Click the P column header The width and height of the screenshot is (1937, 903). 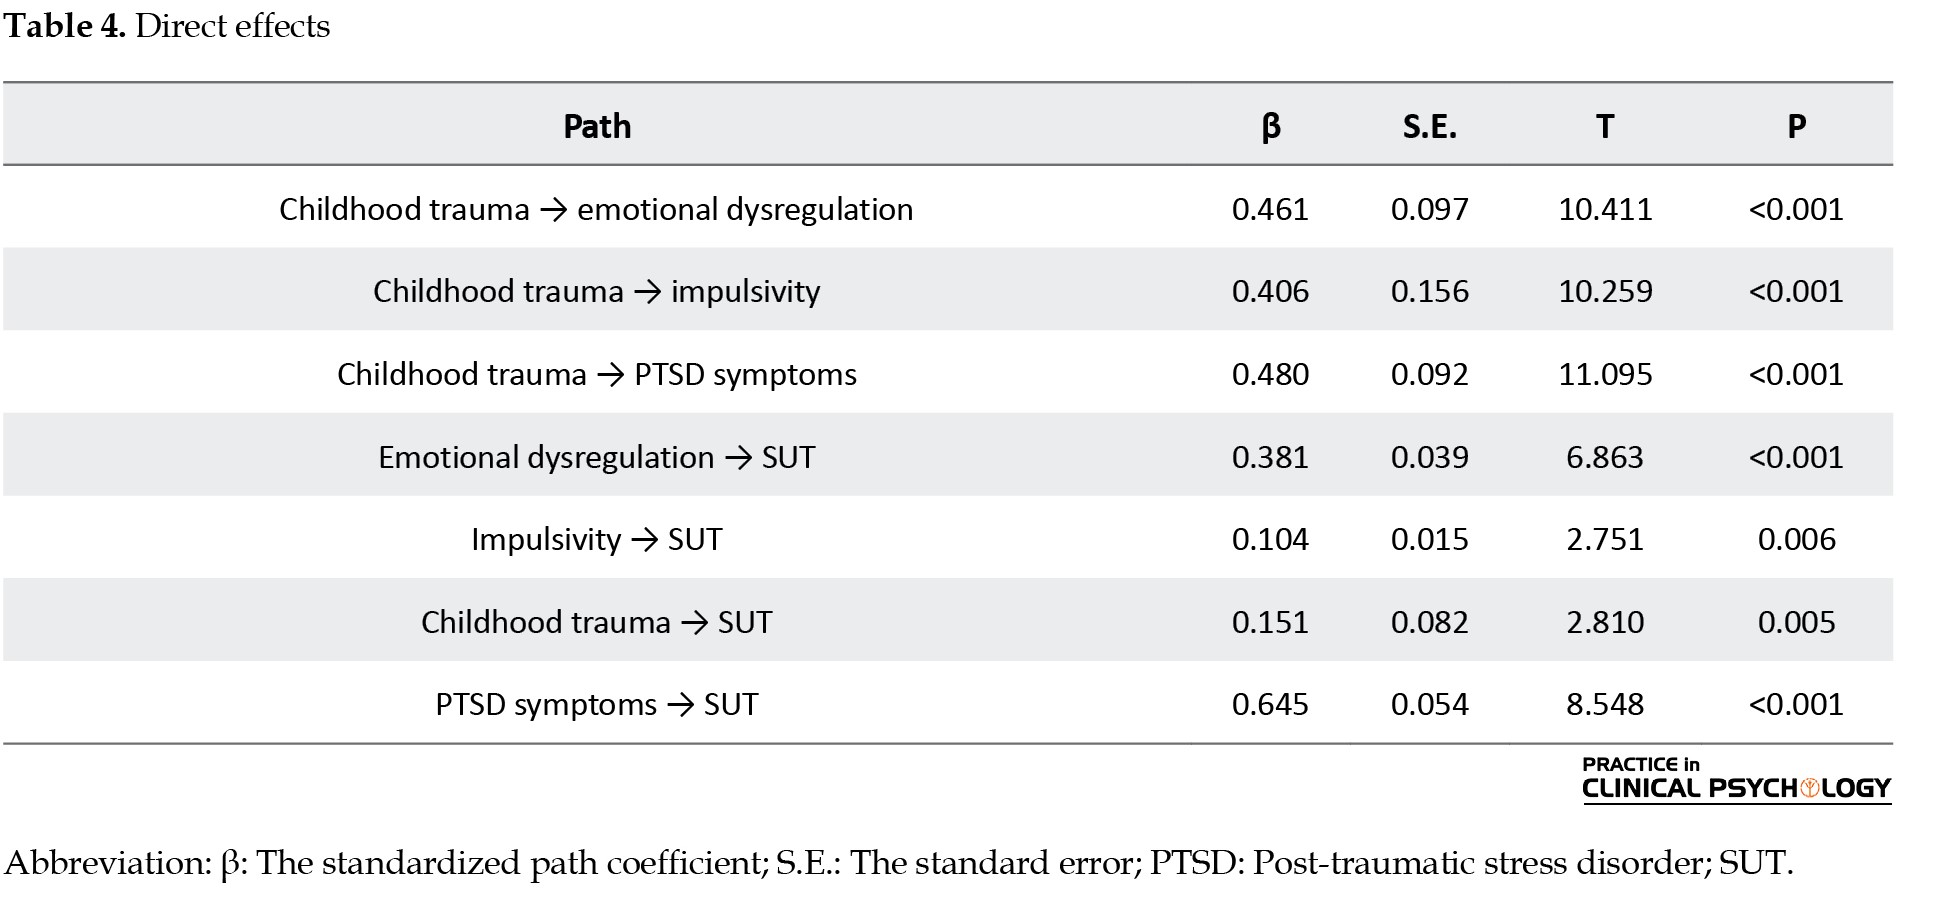(1796, 127)
